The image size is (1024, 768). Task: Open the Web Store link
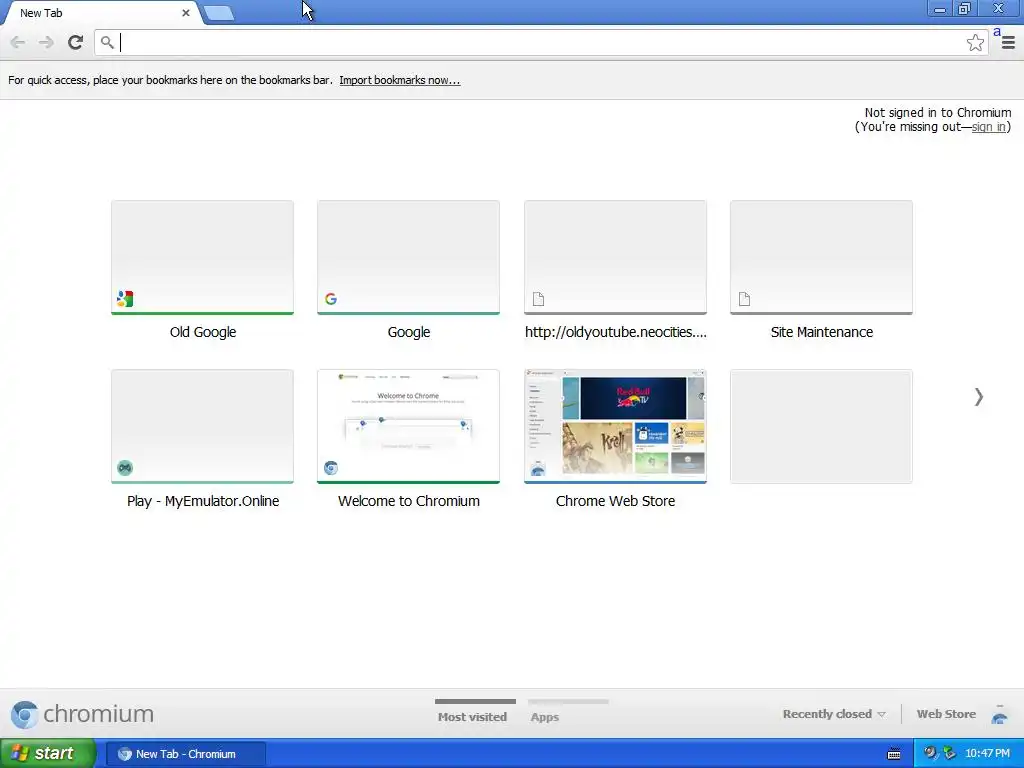946,714
